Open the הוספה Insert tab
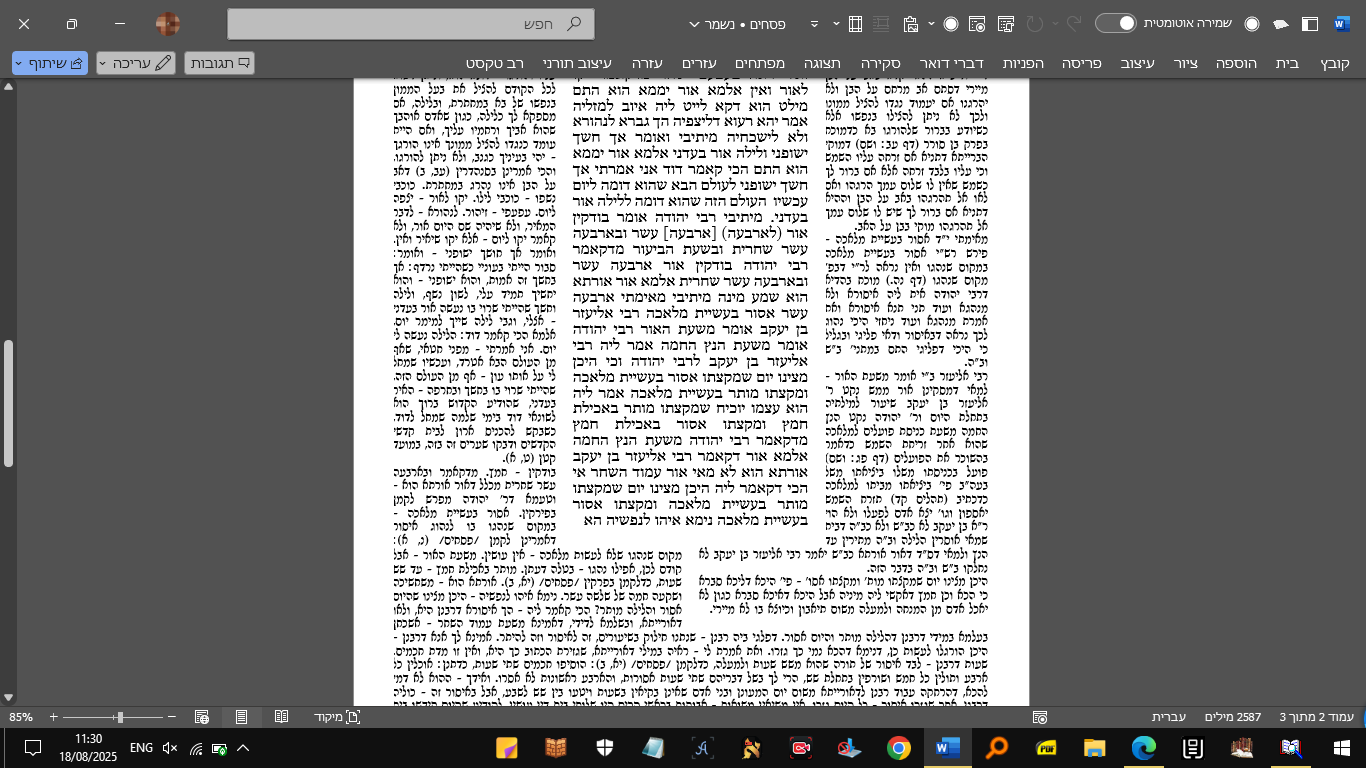 click(x=1236, y=63)
